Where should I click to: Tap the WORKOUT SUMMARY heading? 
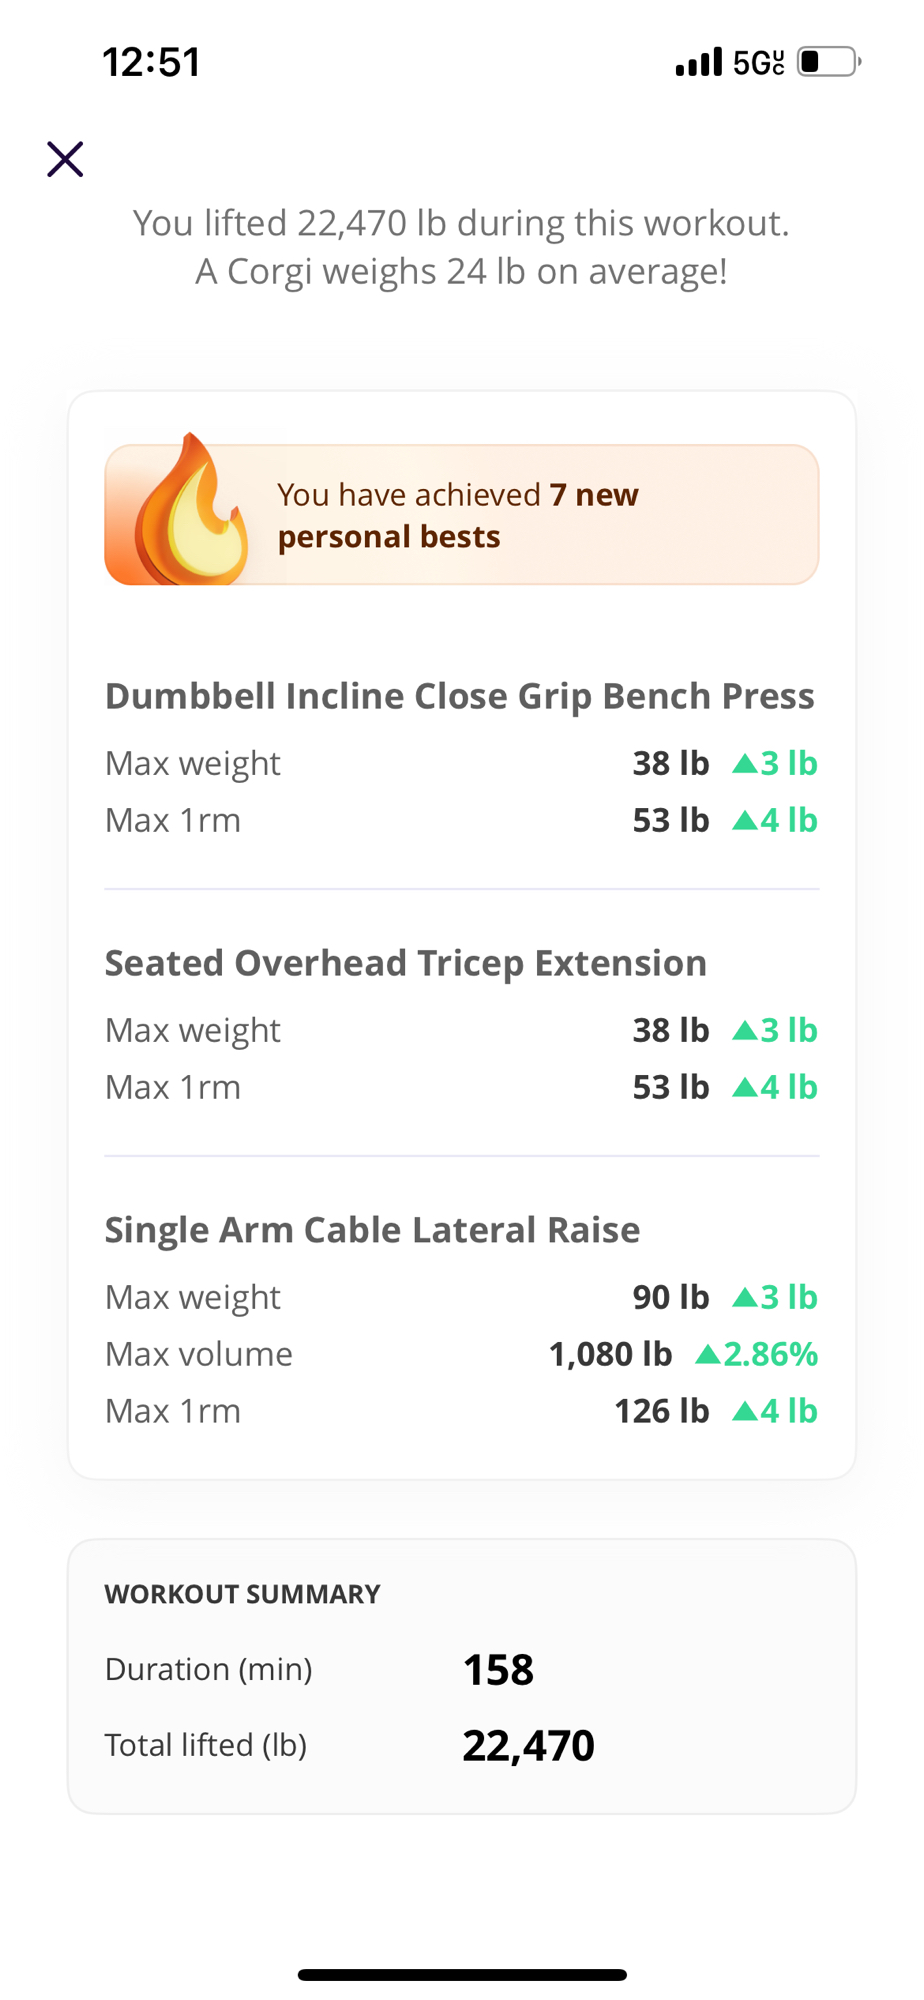pyautogui.click(x=242, y=1594)
